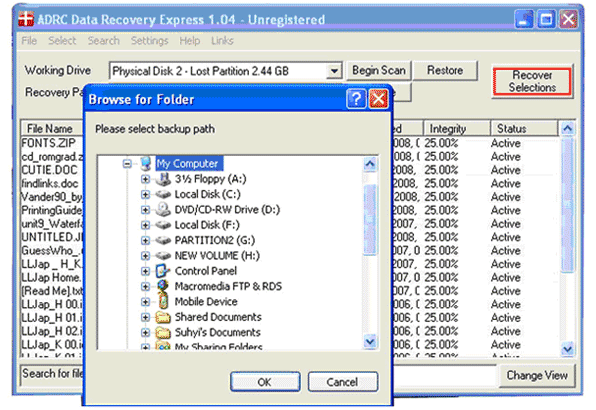
Task: Click the Local Disk (F:) drive icon
Action: [x=163, y=225]
